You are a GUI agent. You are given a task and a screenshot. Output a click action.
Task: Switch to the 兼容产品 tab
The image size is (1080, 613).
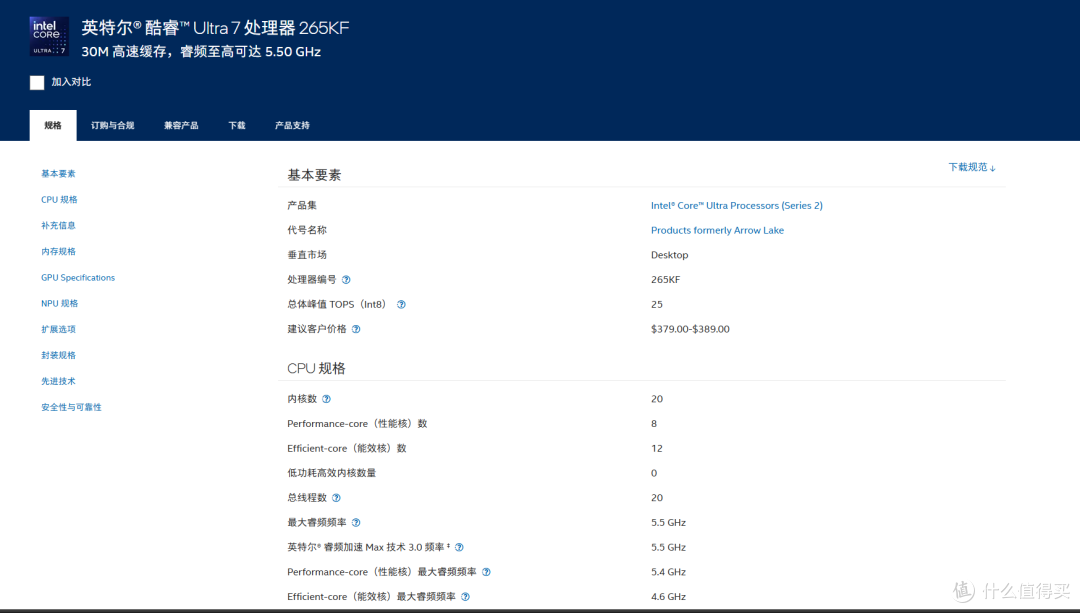point(181,125)
